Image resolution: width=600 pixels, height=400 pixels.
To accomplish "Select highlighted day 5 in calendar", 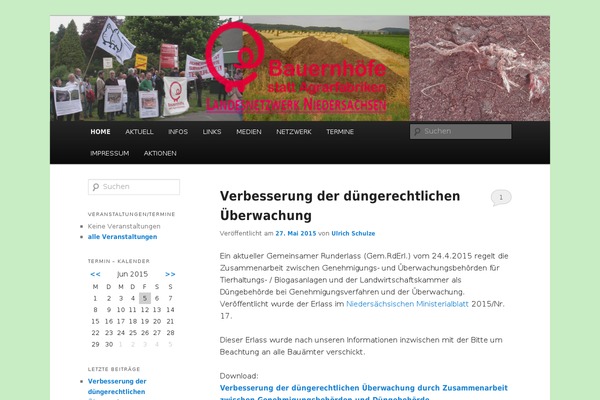I will coord(145,298).
